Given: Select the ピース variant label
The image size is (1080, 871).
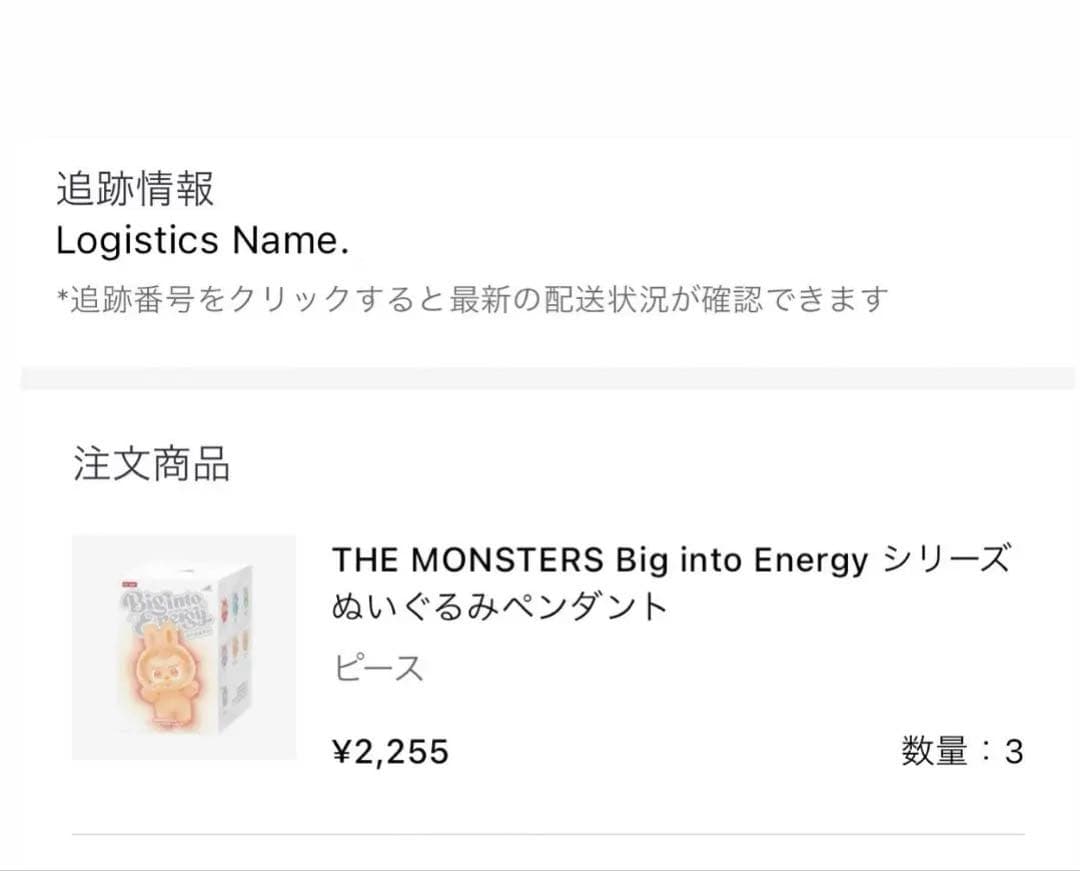Looking at the screenshot, I should pos(377,668).
